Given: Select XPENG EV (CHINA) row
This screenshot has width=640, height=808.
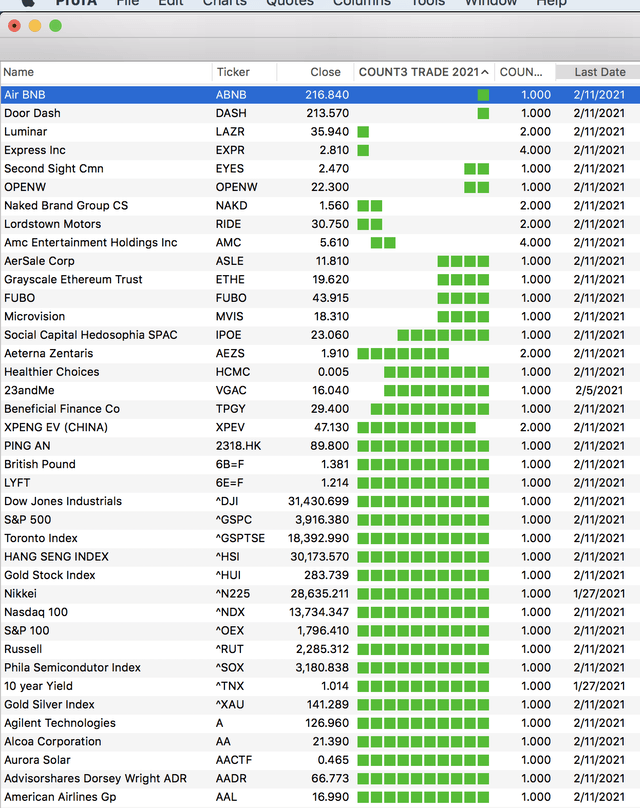Looking at the screenshot, I should 320,427.
